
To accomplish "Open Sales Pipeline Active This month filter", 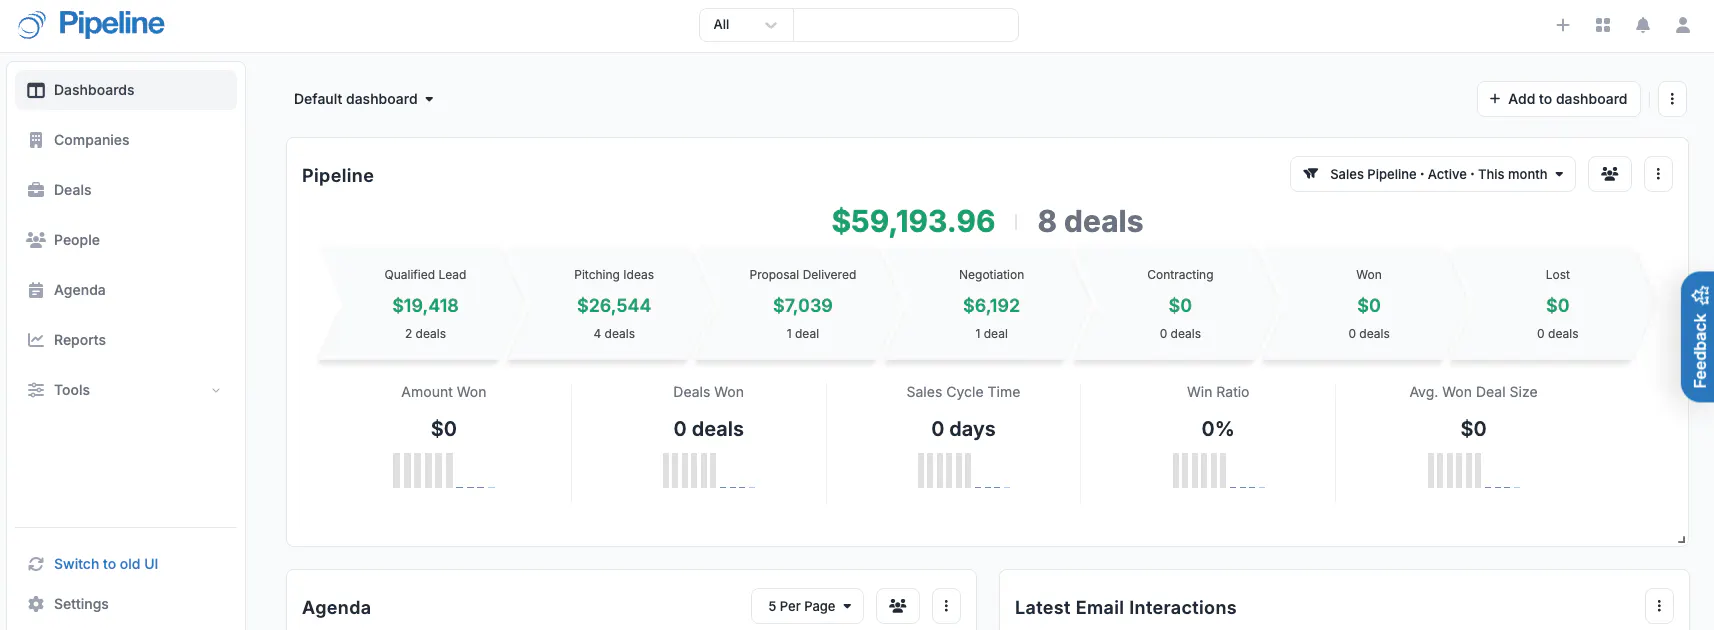I will pyautogui.click(x=1433, y=174).
